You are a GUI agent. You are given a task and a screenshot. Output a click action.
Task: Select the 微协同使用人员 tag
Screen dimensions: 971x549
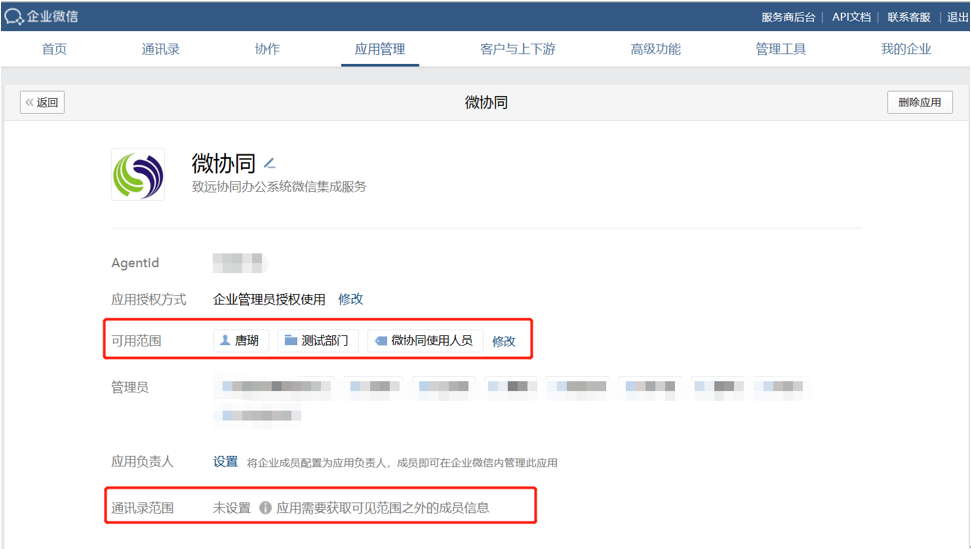coord(425,340)
